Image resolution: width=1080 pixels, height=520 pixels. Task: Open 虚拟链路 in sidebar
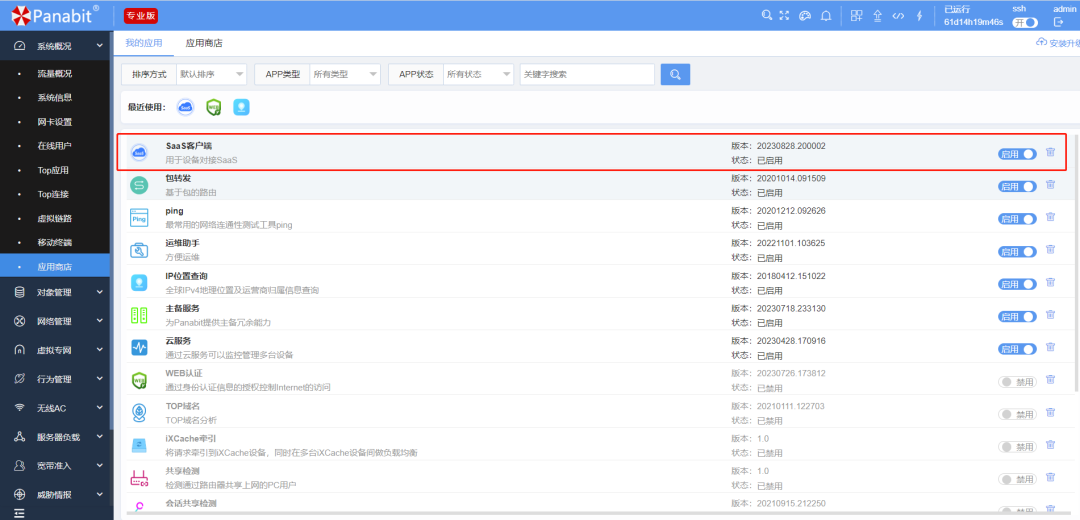point(55,218)
